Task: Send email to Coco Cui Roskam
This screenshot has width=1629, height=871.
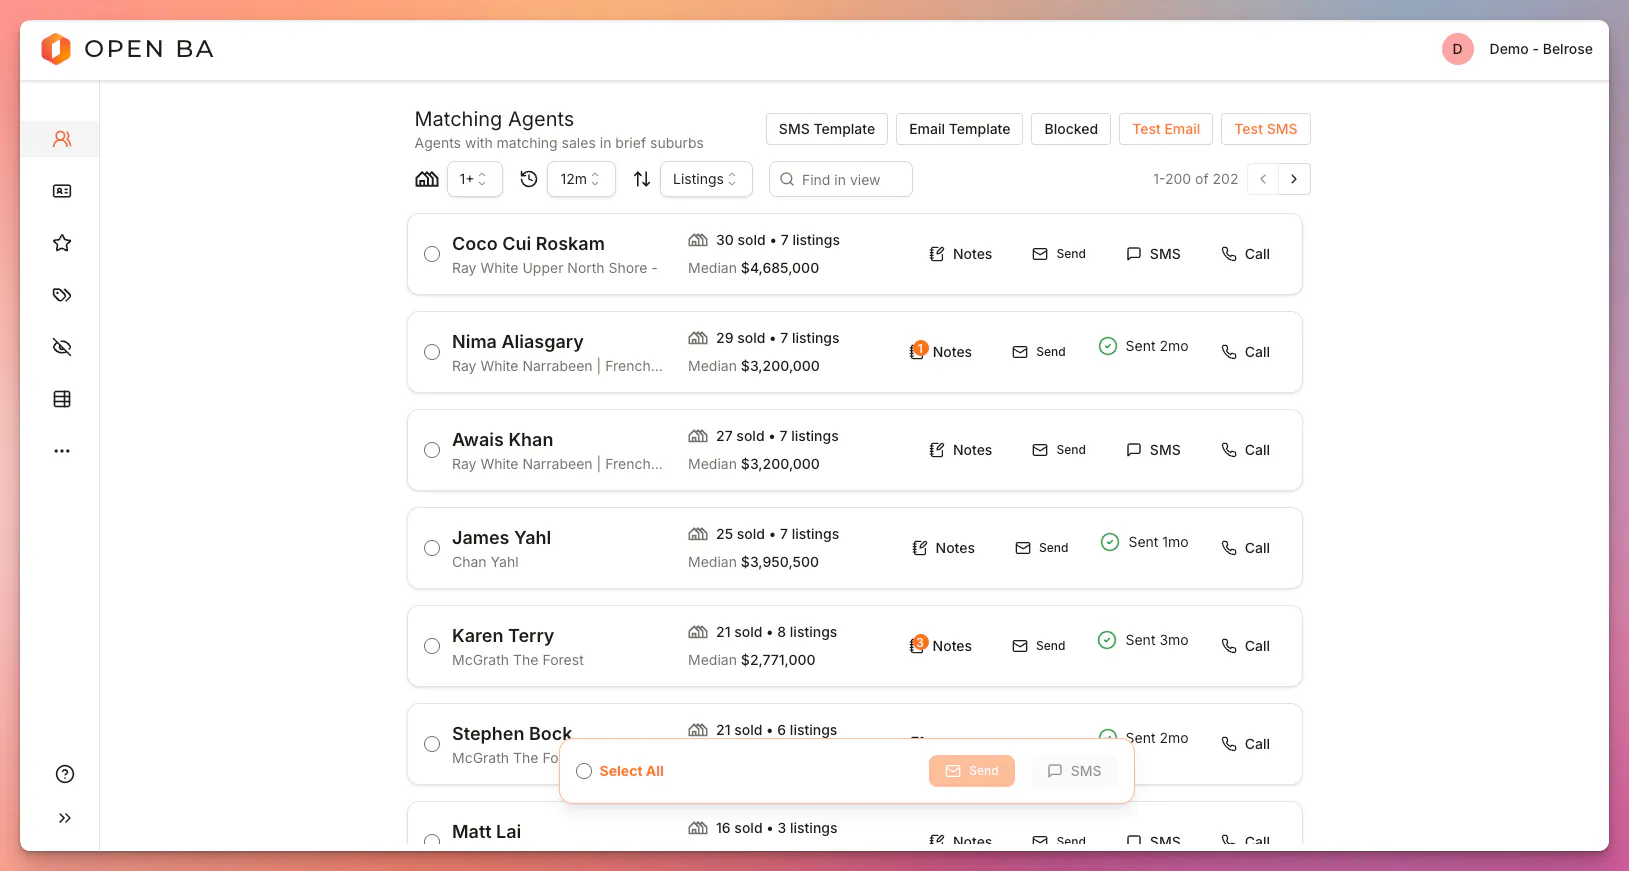Action: pos(1059,254)
